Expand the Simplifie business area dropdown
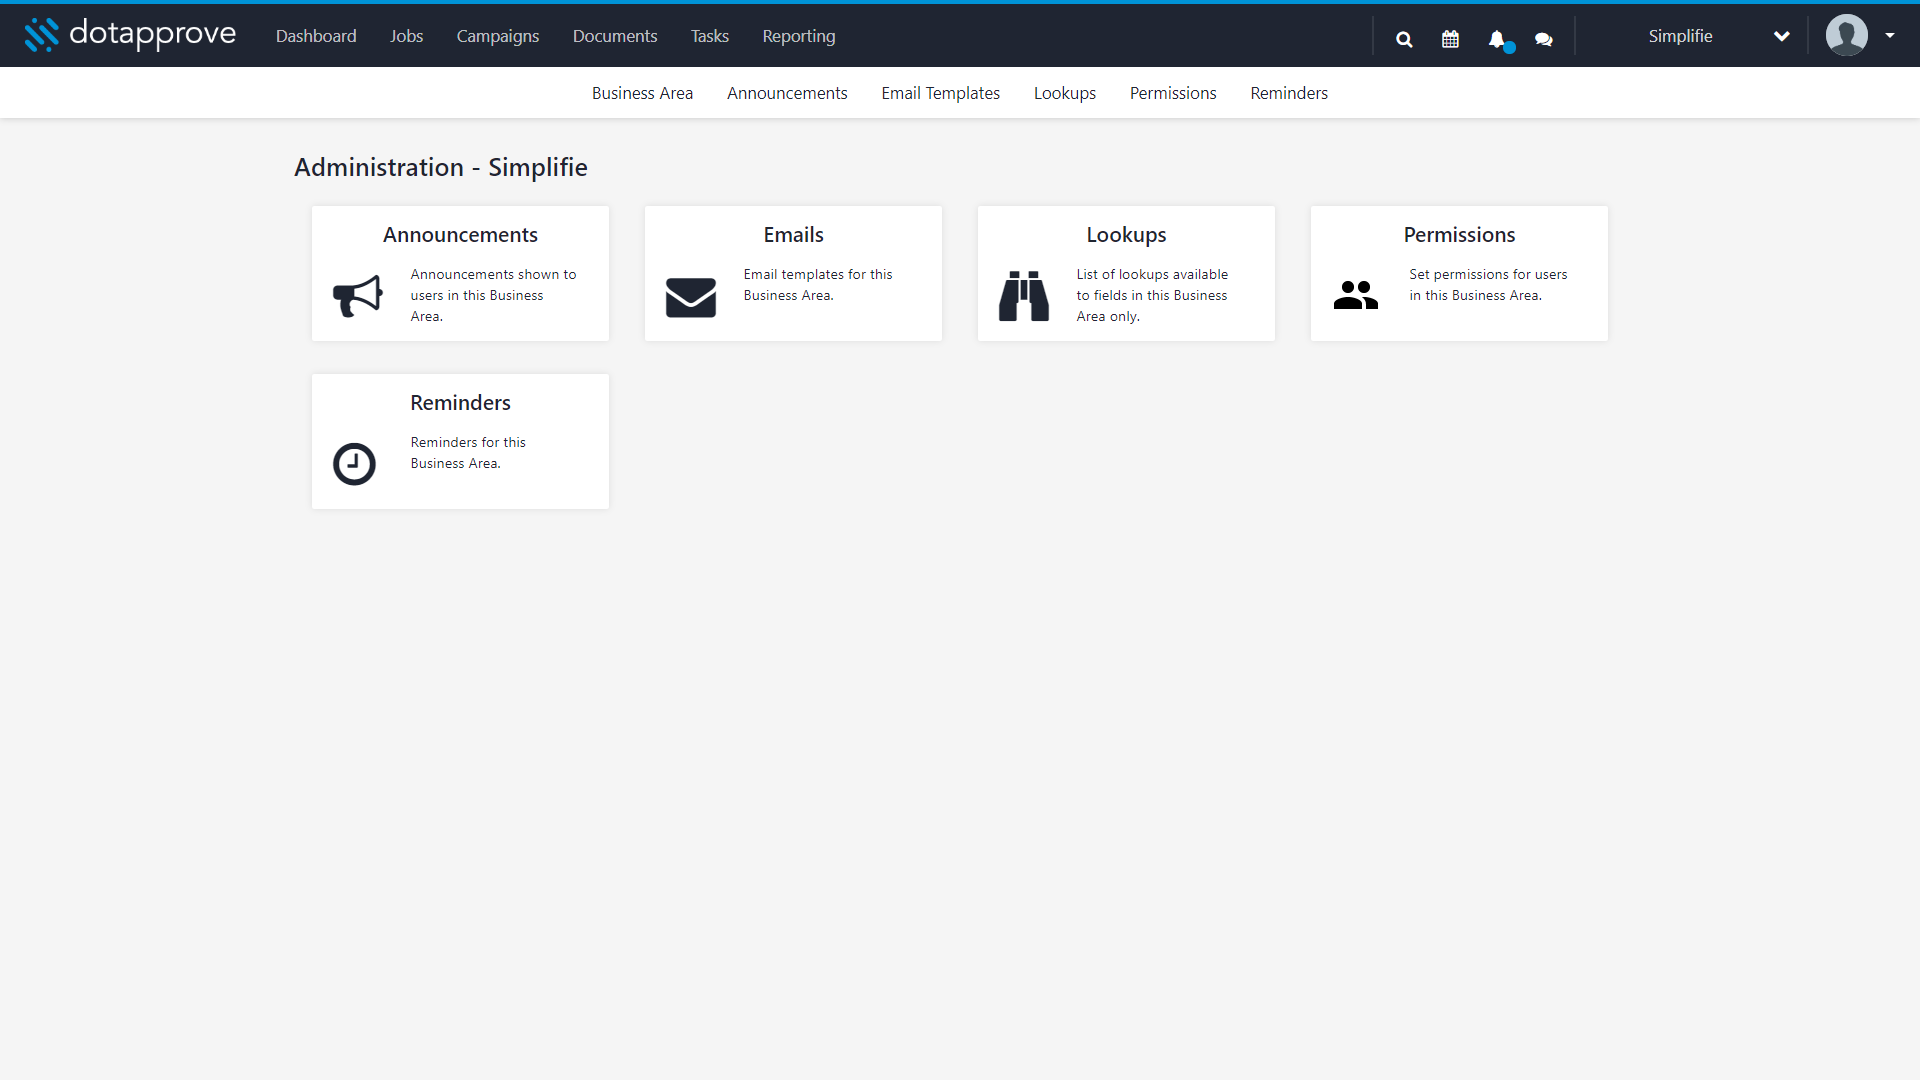 click(1781, 36)
